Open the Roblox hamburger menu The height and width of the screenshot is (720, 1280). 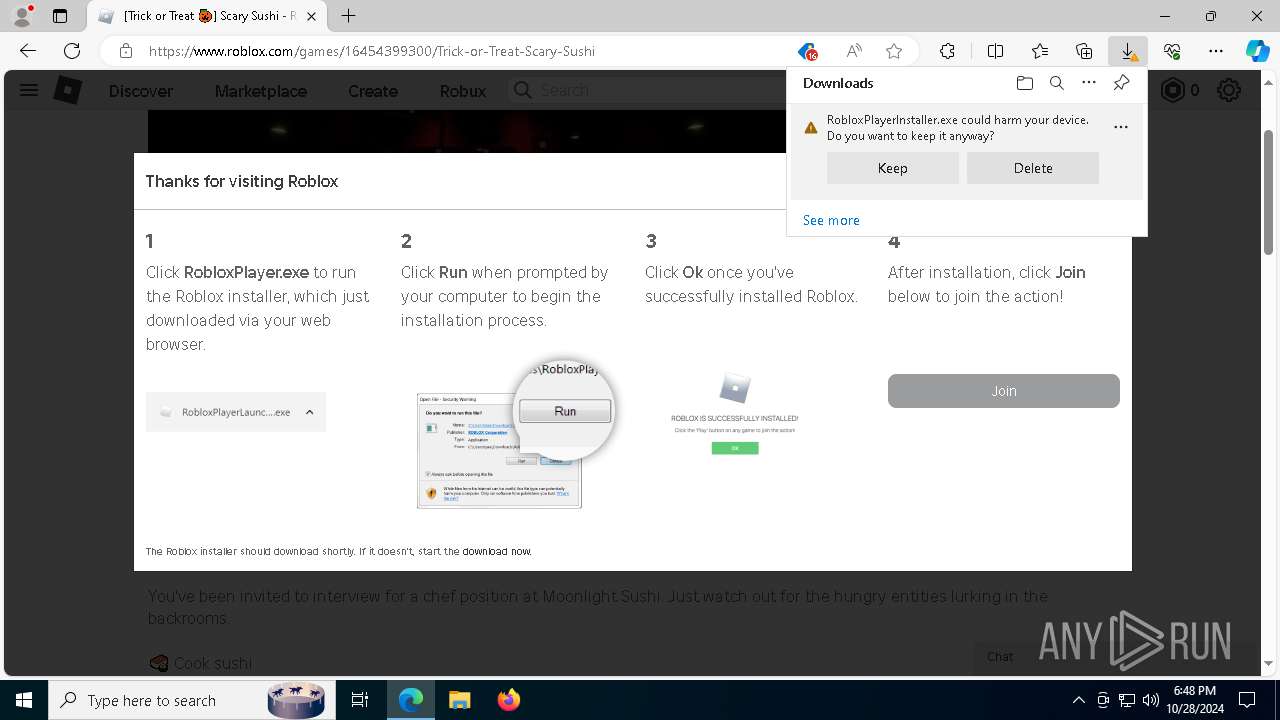pos(29,90)
